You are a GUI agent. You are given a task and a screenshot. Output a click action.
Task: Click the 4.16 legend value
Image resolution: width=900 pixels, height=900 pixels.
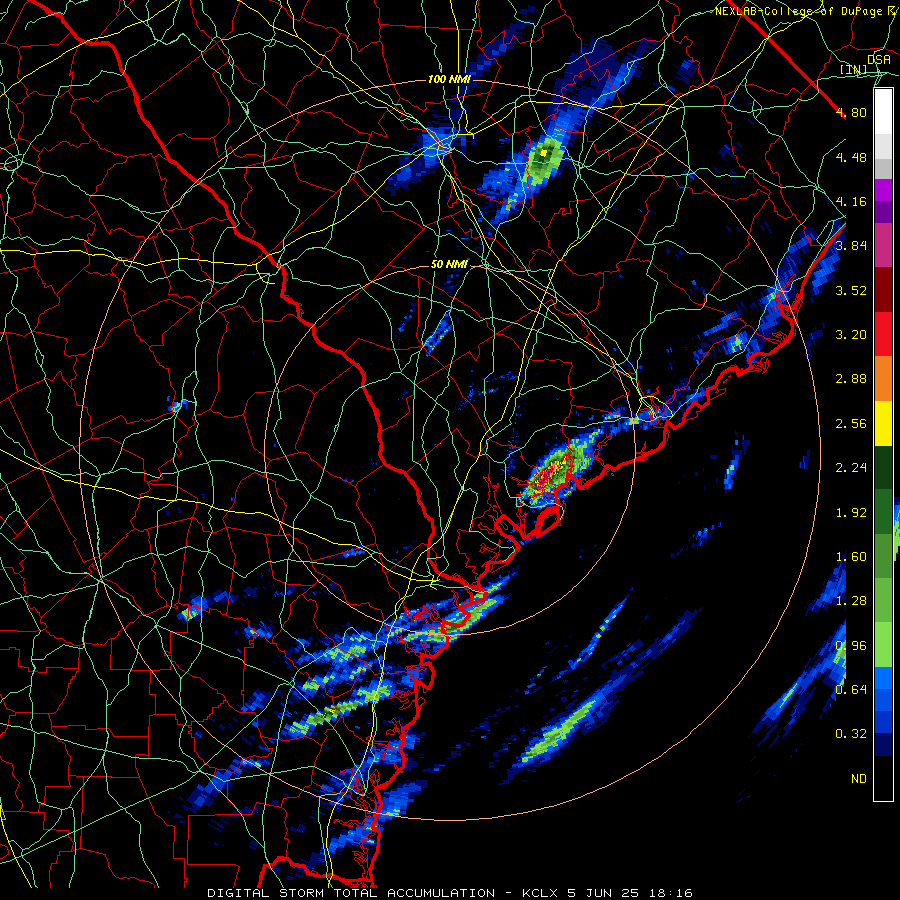pyautogui.click(x=851, y=201)
